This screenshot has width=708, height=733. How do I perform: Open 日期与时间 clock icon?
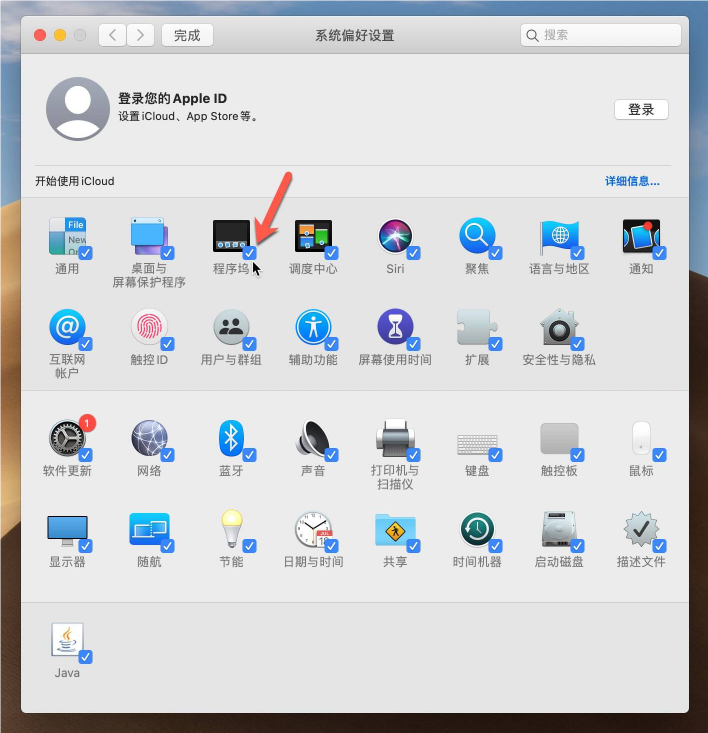(313, 529)
